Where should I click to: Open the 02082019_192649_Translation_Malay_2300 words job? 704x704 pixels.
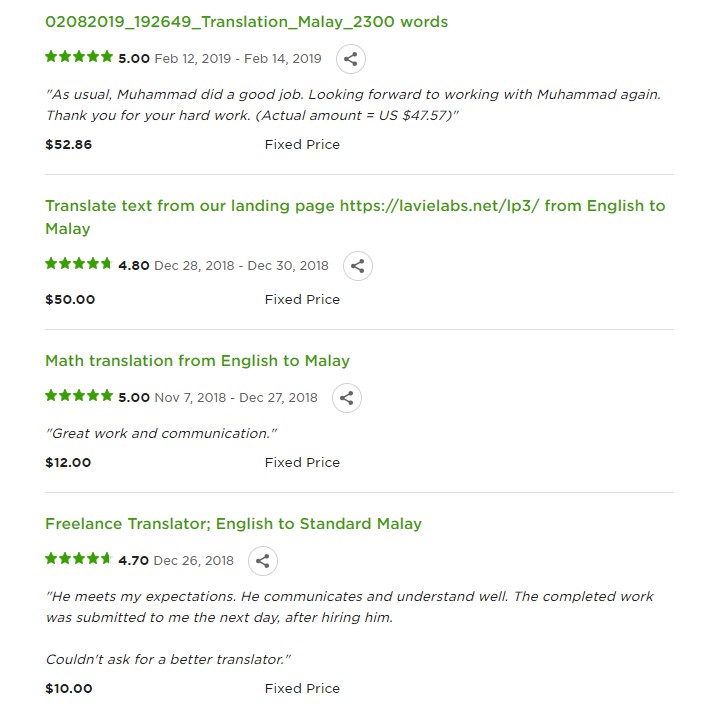pos(246,22)
